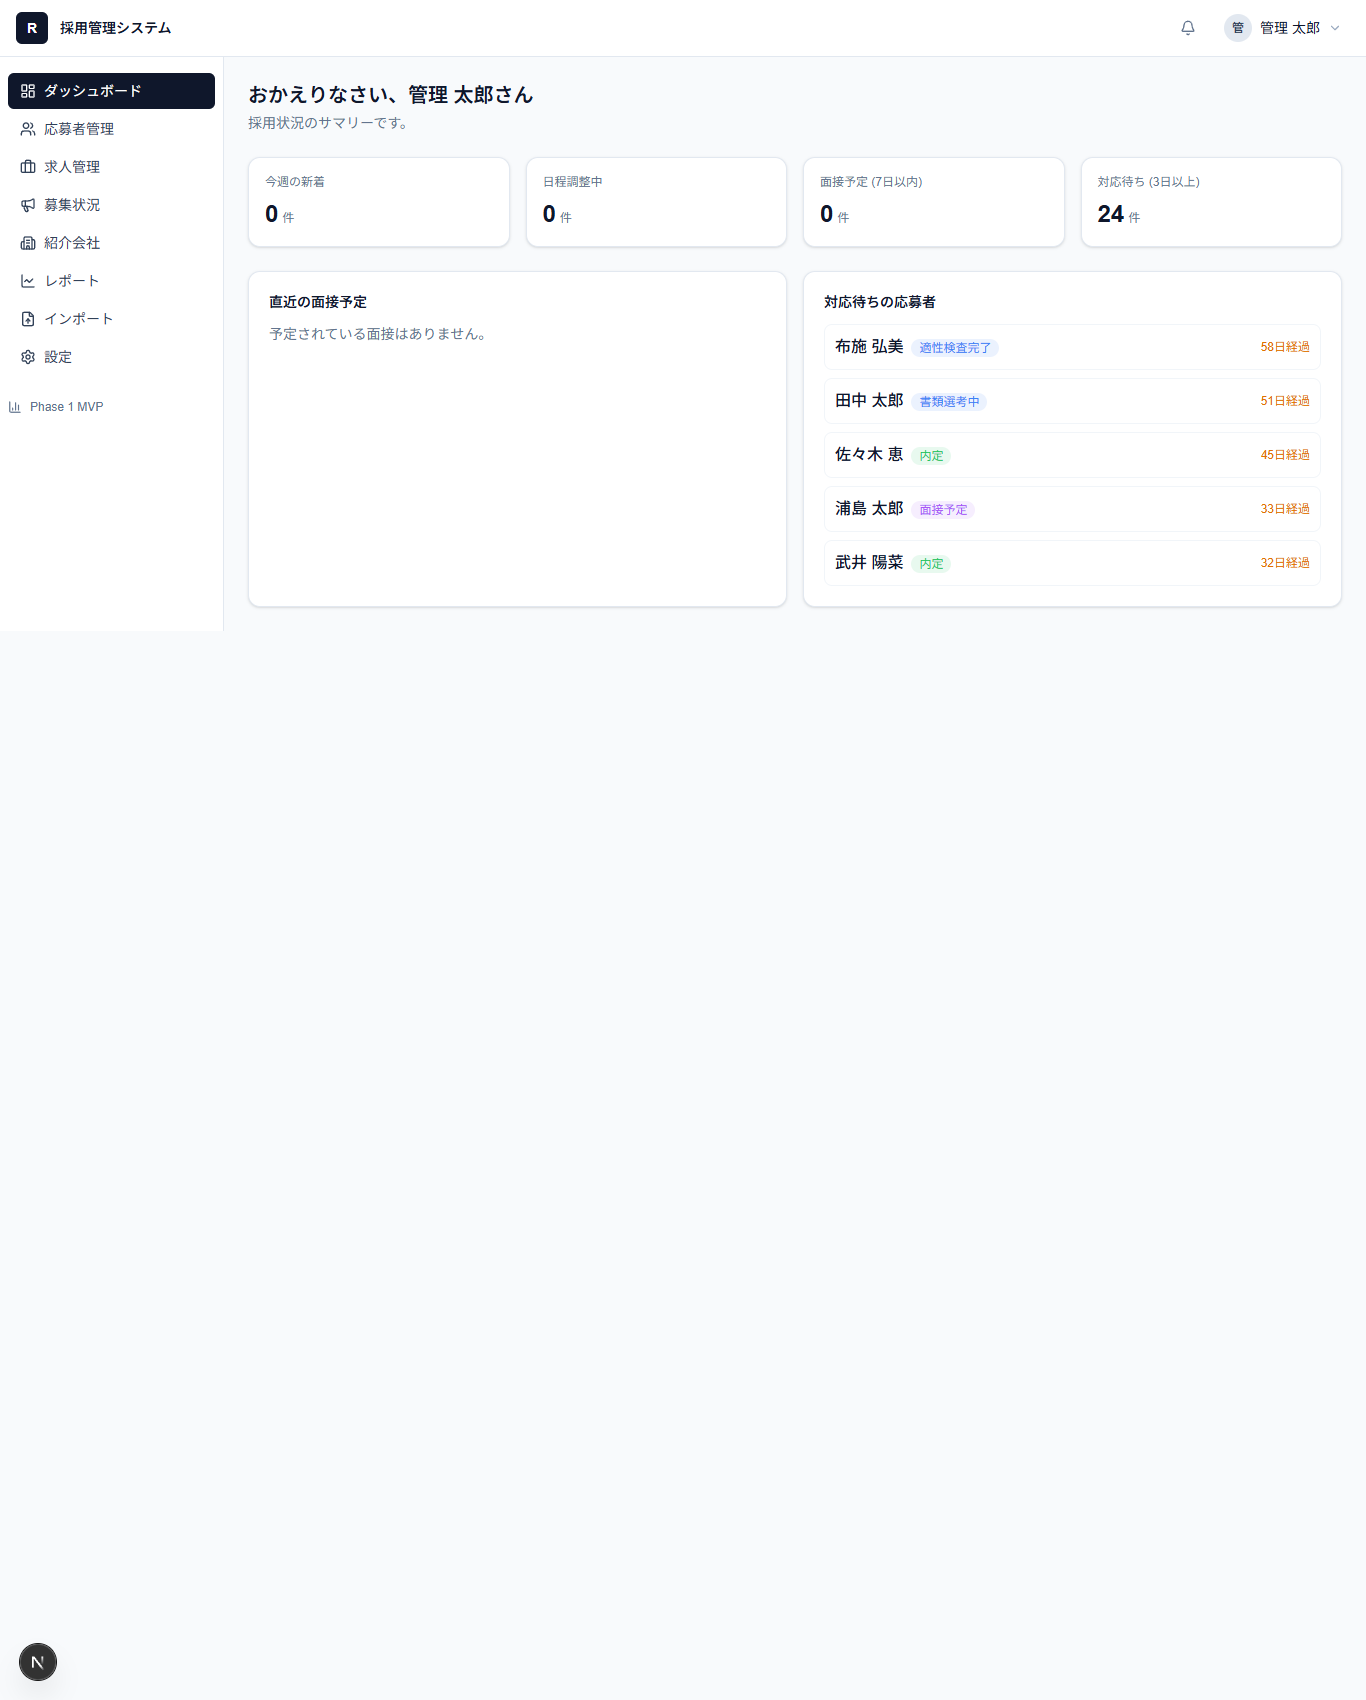1366x1700 pixels.
Task: Click the 募集状況 megaphone icon
Action: [x=28, y=205]
